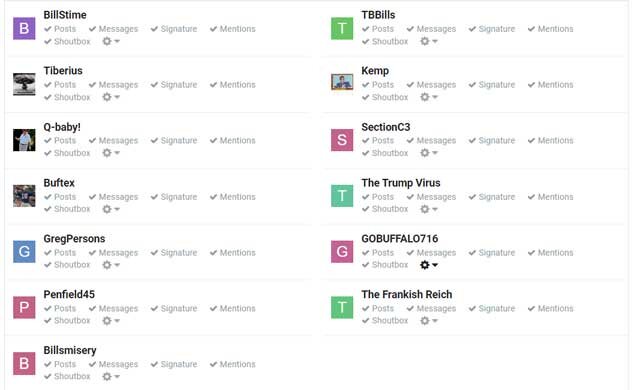The height and width of the screenshot is (390, 634).
Task: Click GregPersons blue G avatar
Action: [24, 251]
